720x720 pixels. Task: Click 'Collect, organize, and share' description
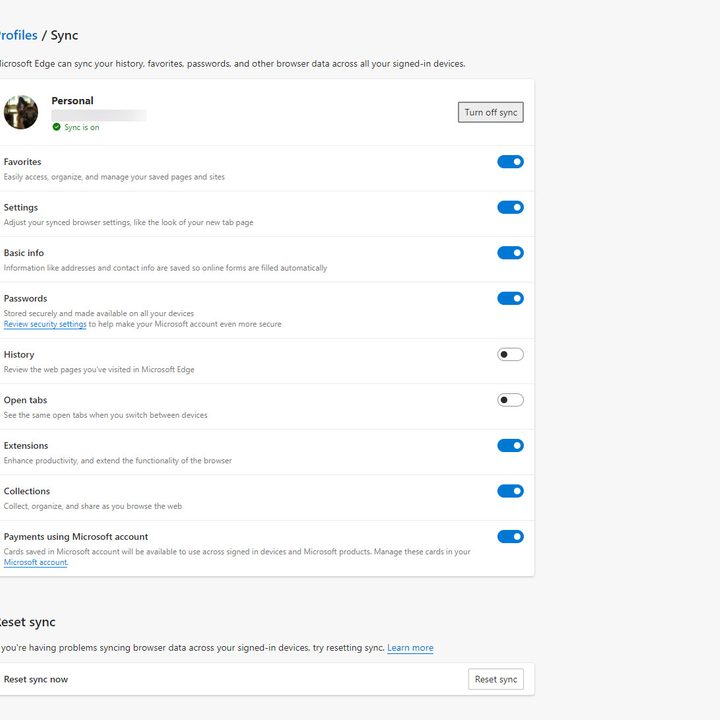[x=93, y=506]
